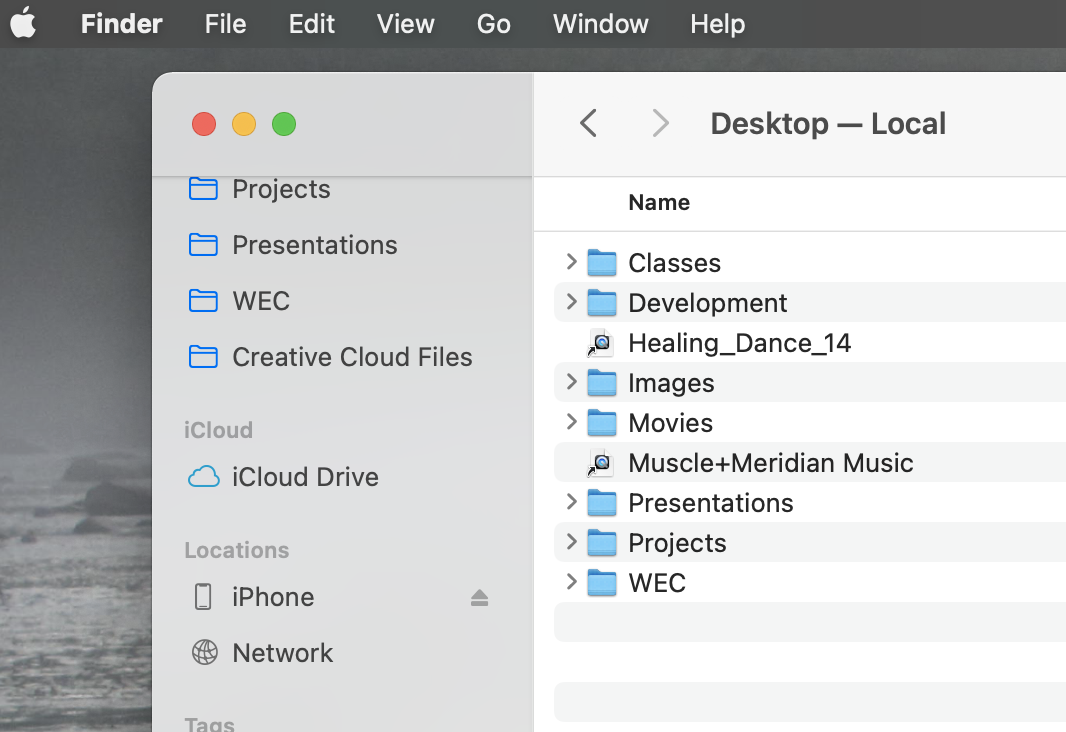Open the Window menu

tap(600, 24)
